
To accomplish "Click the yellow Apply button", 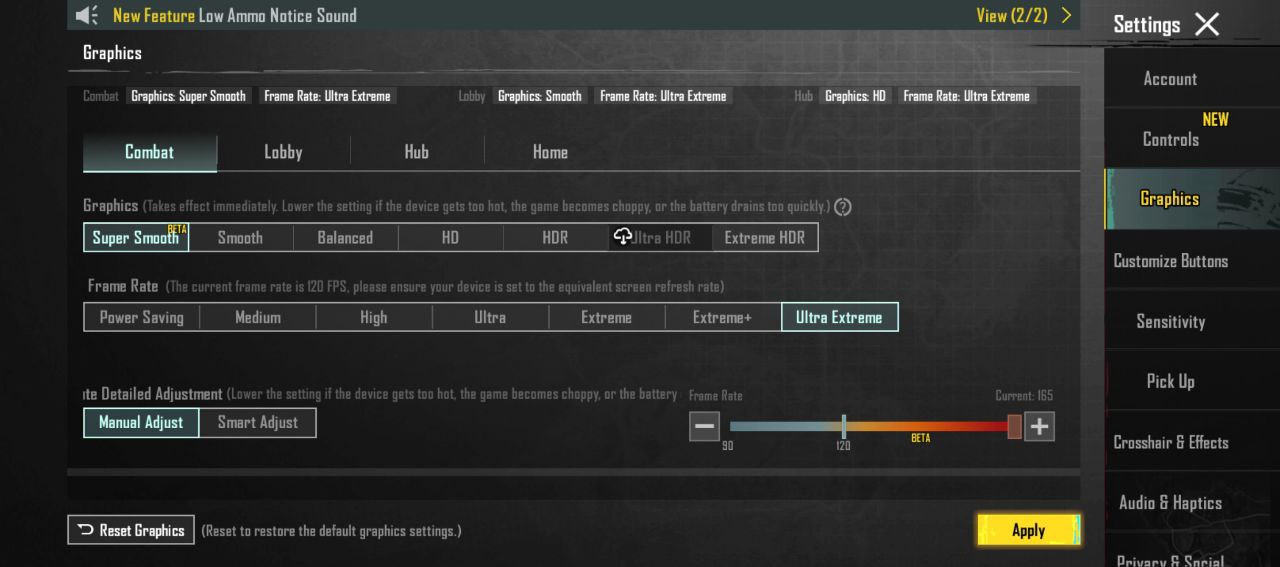I will (1029, 530).
